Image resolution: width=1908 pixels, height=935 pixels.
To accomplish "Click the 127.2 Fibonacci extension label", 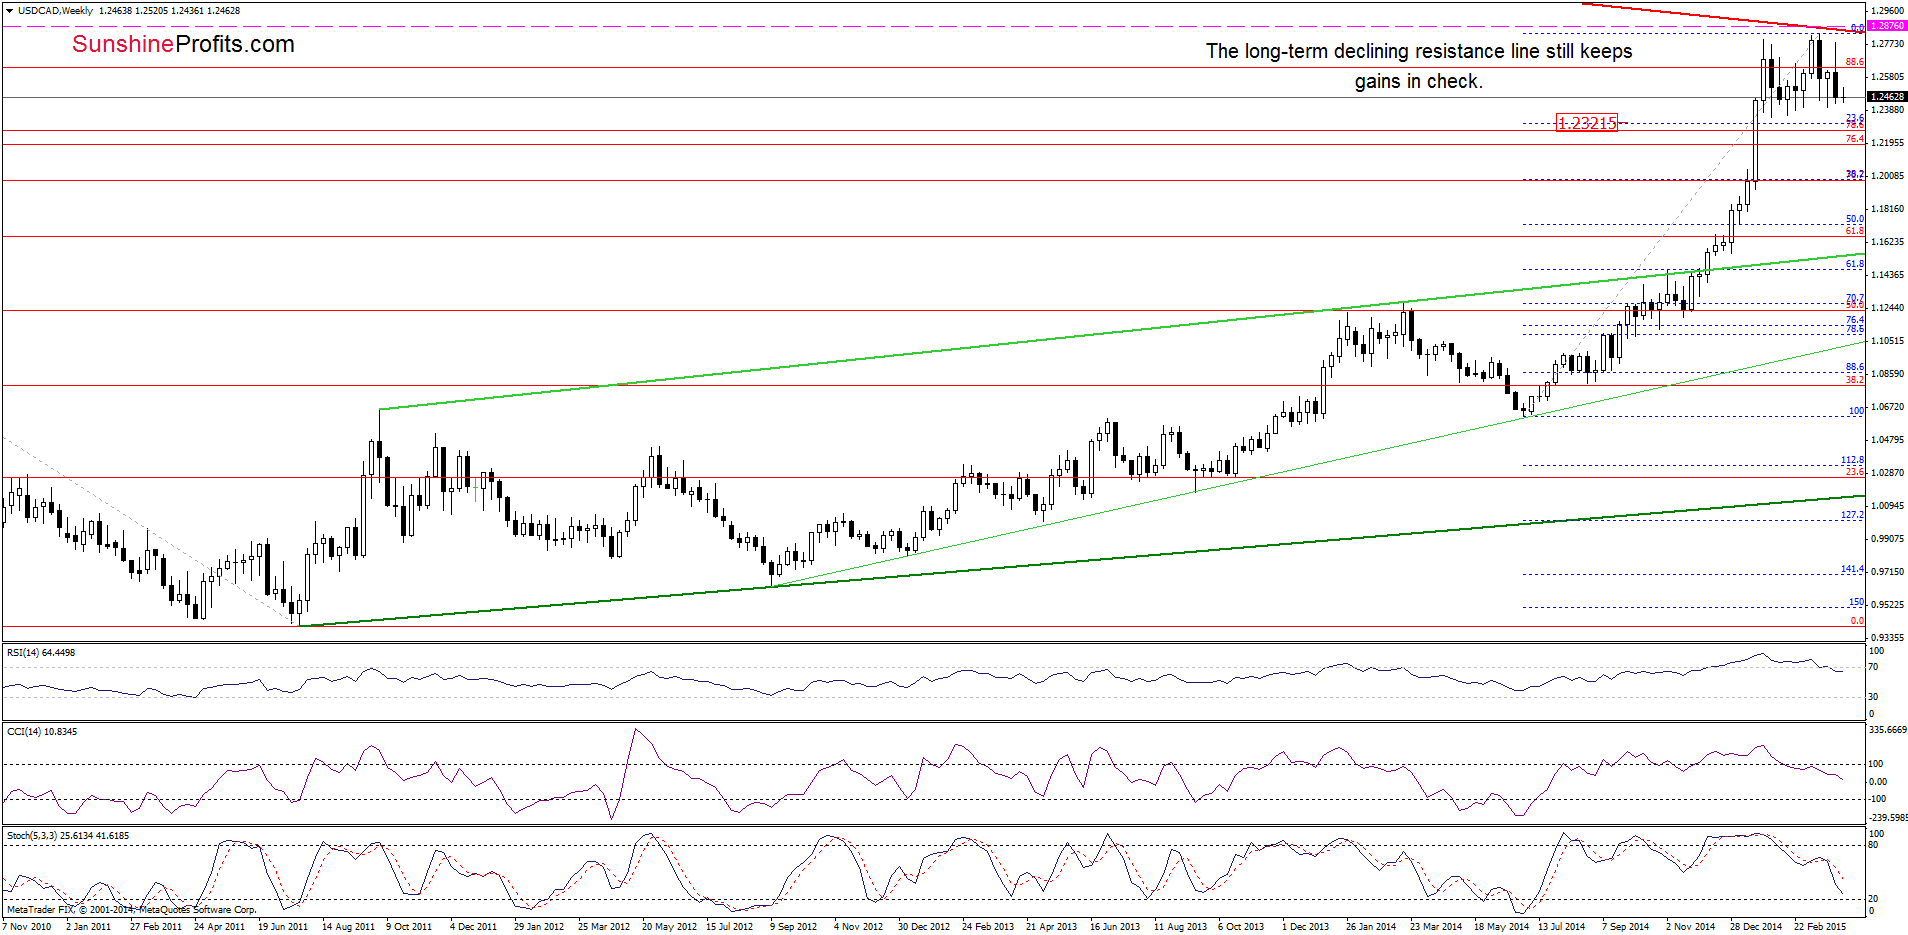I will coord(1852,515).
